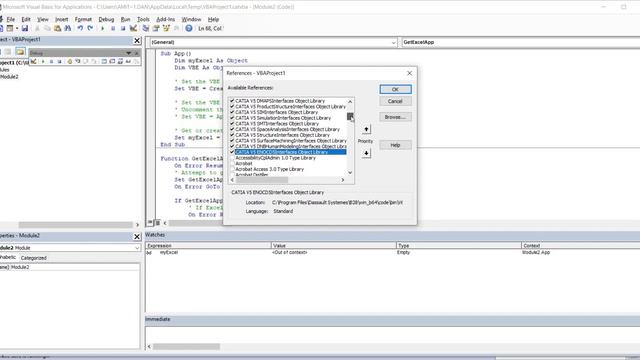Open the Debug menu

(106, 19)
